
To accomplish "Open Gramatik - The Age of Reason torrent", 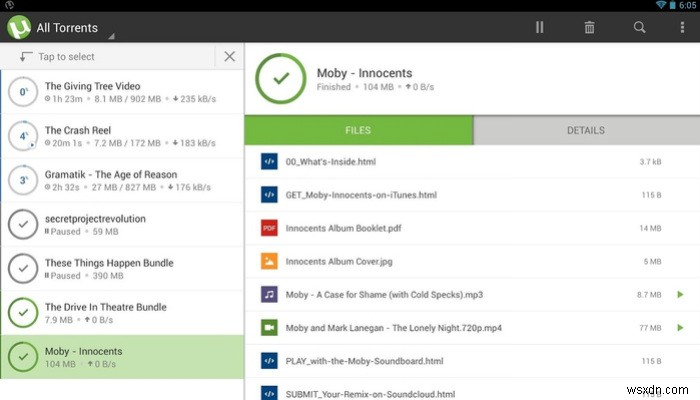I will tap(122, 180).
